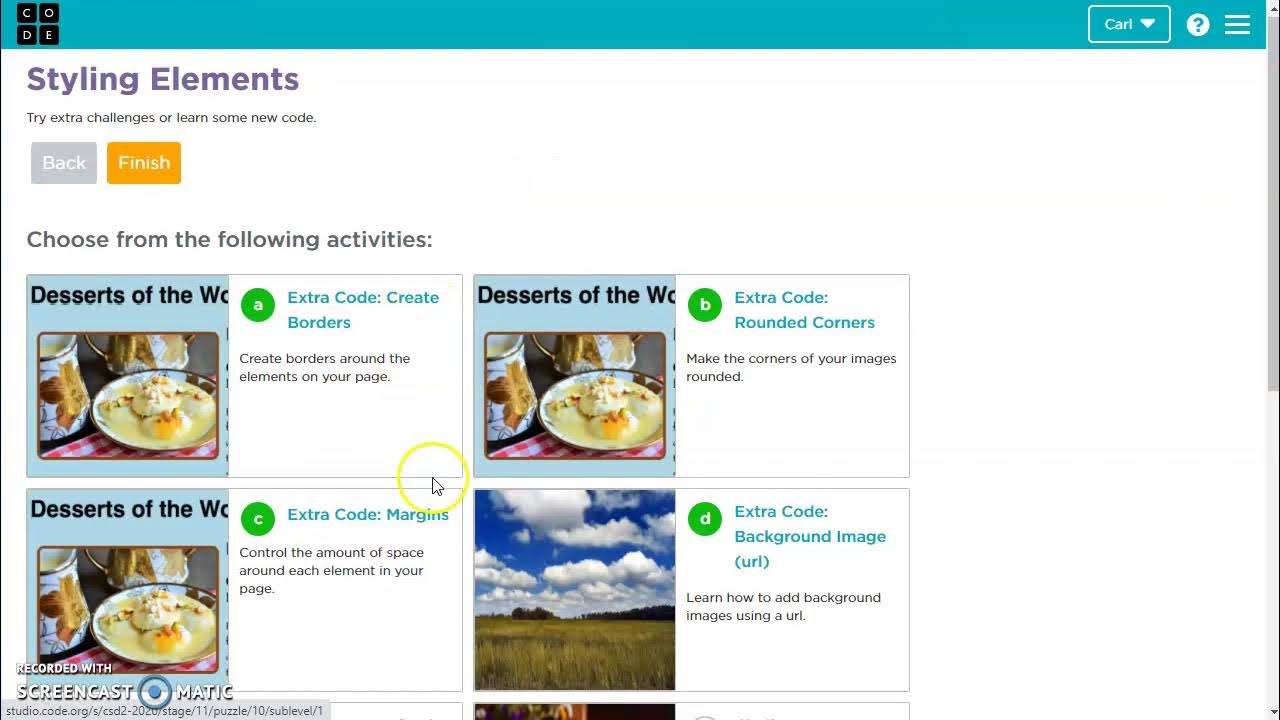Click the Rounded Corners activity thumbnail
The image size is (1280, 720).
tap(575, 376)
